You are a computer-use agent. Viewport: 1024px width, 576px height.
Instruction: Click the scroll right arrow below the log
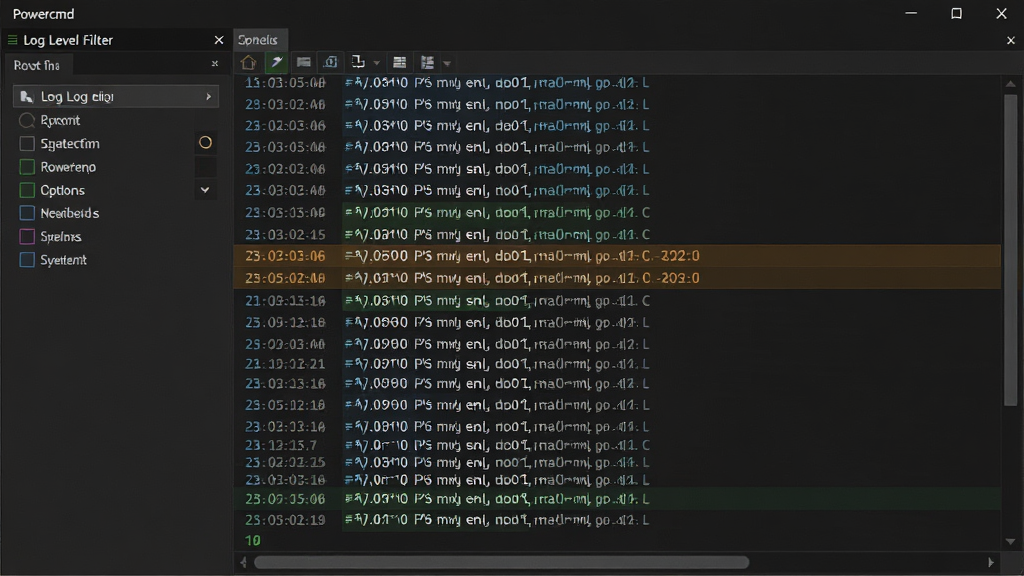(991, 562)
